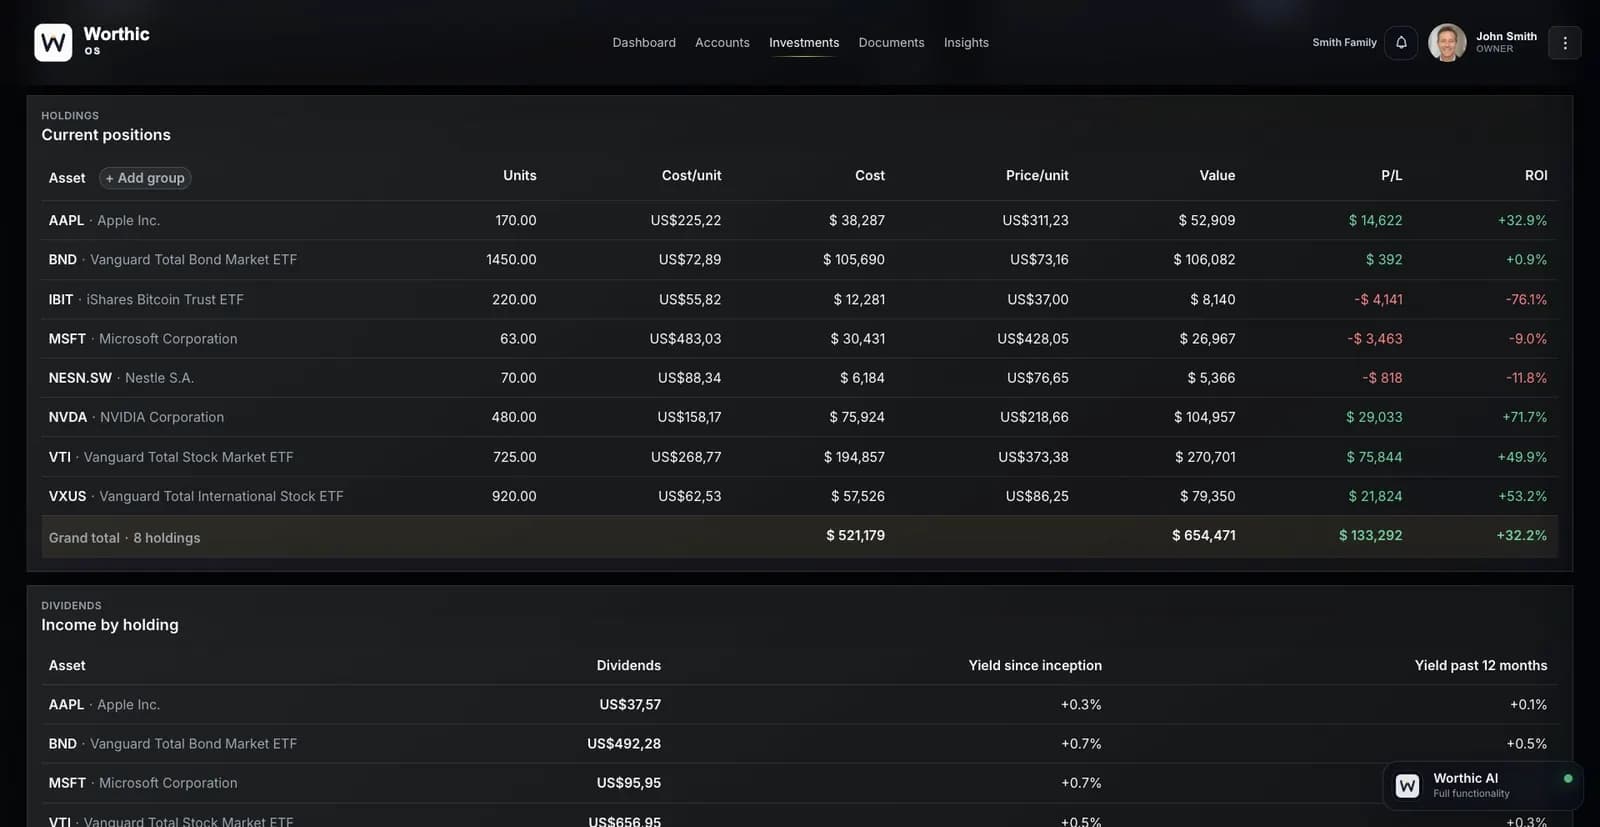This screenshot has height=827, width=1600.
Task: Click the Income by holding heading
Action: coord(110,625)
